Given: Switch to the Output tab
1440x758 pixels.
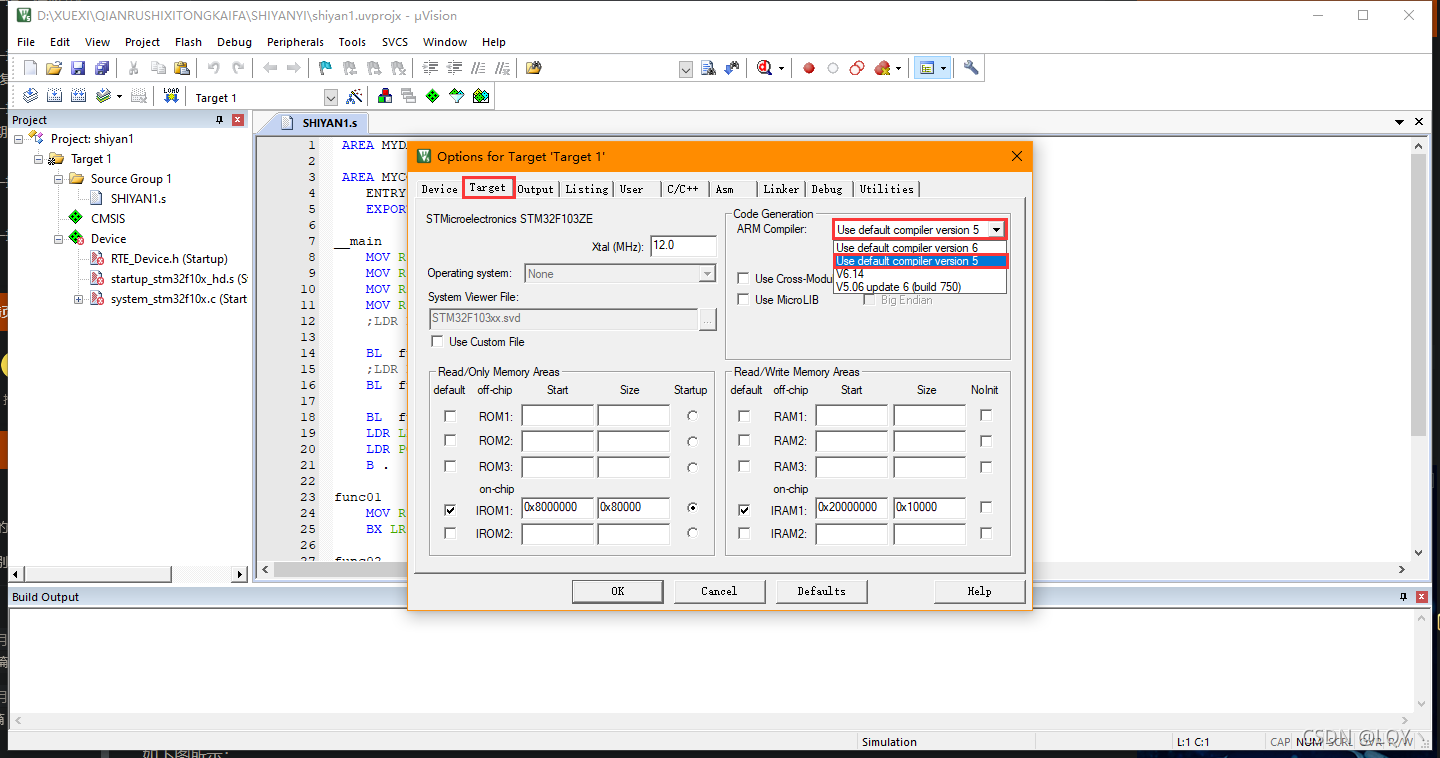Looking at the screenshot, I should [x=535, y=189].
